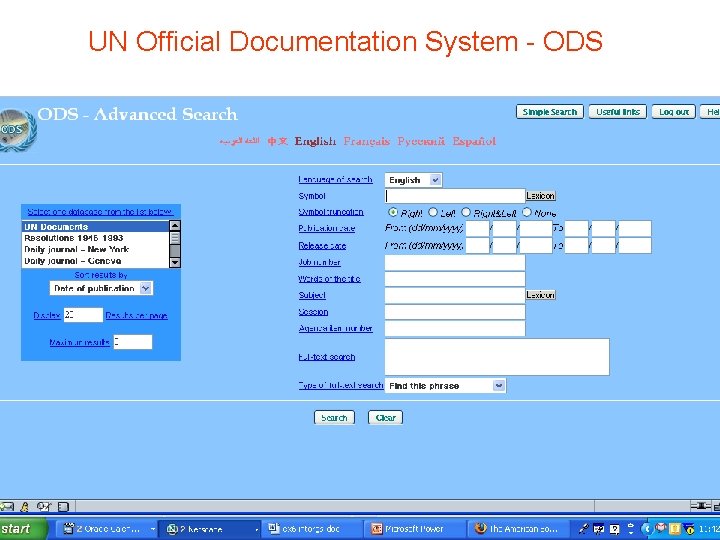This screenshot has width=720, height=540.
Task: Click the Words of the title field
Action: tap(455, 279)
